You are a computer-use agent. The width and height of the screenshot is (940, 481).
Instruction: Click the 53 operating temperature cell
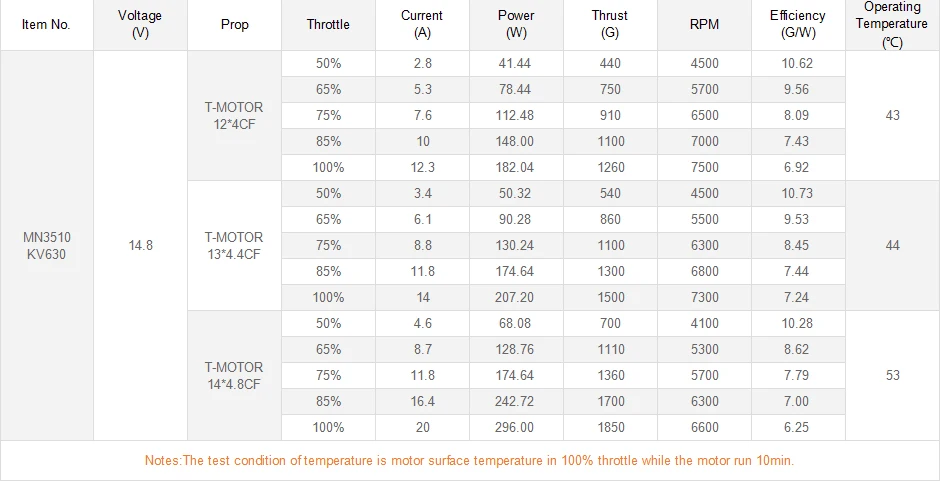coord(892,375)
